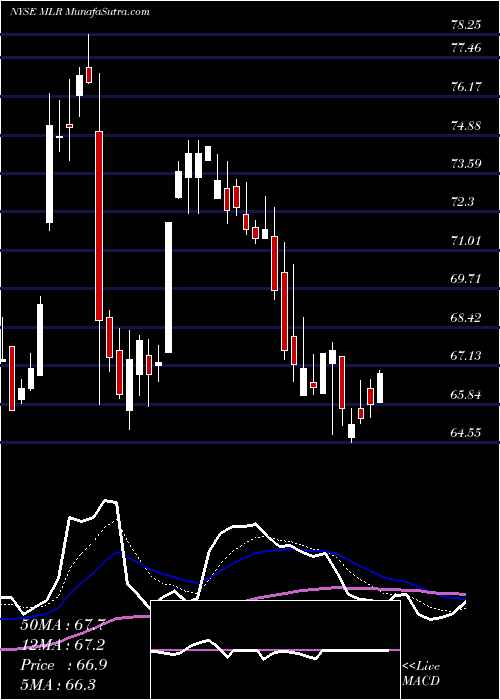Click the 77.46 price axis label
500x700 pixels.
[x=466, y=47]
